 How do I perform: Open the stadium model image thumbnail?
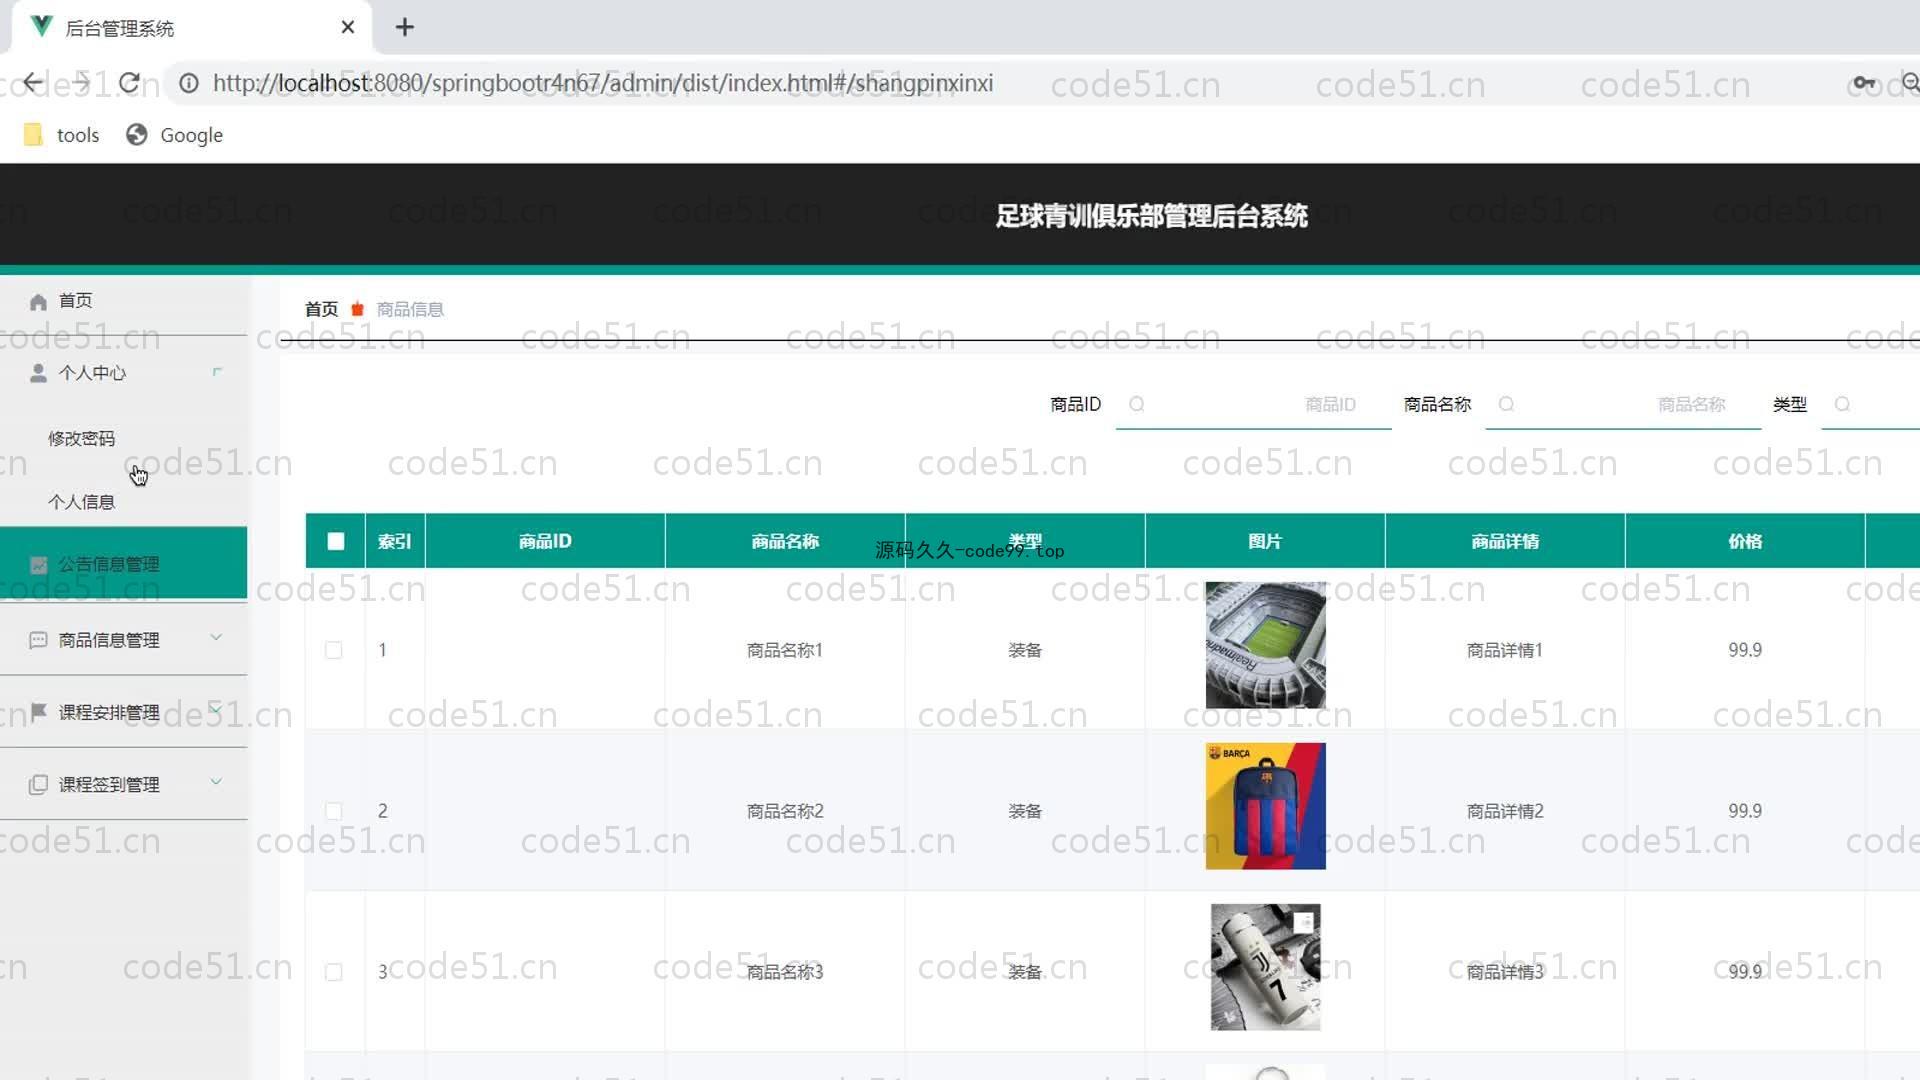[x=1265, y=645]
